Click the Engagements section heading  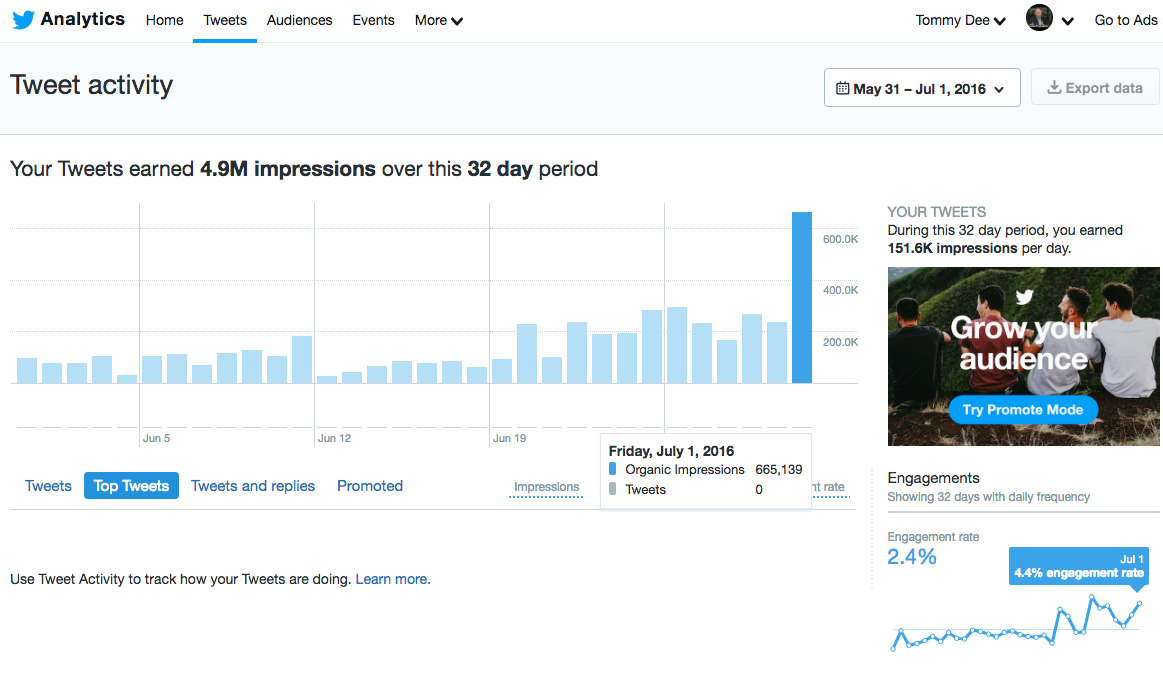[x=933, y=478]
